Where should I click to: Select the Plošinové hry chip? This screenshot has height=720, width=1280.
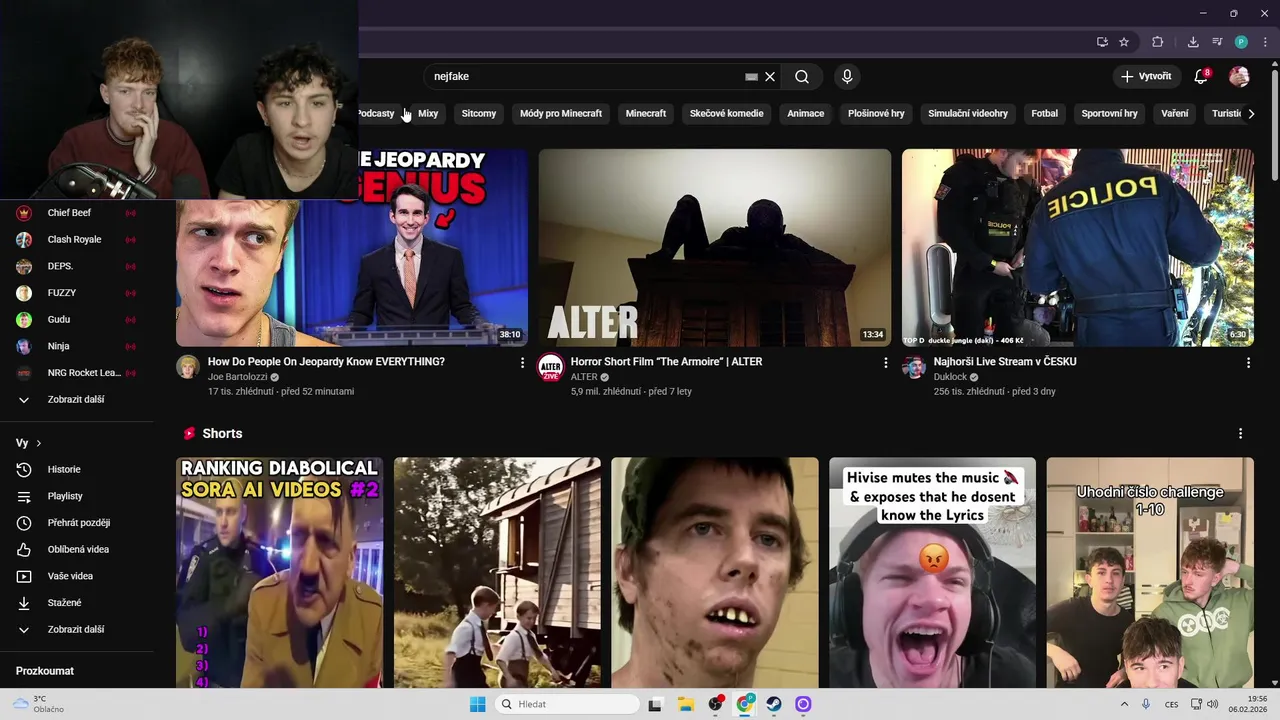[x=876, y=113]
